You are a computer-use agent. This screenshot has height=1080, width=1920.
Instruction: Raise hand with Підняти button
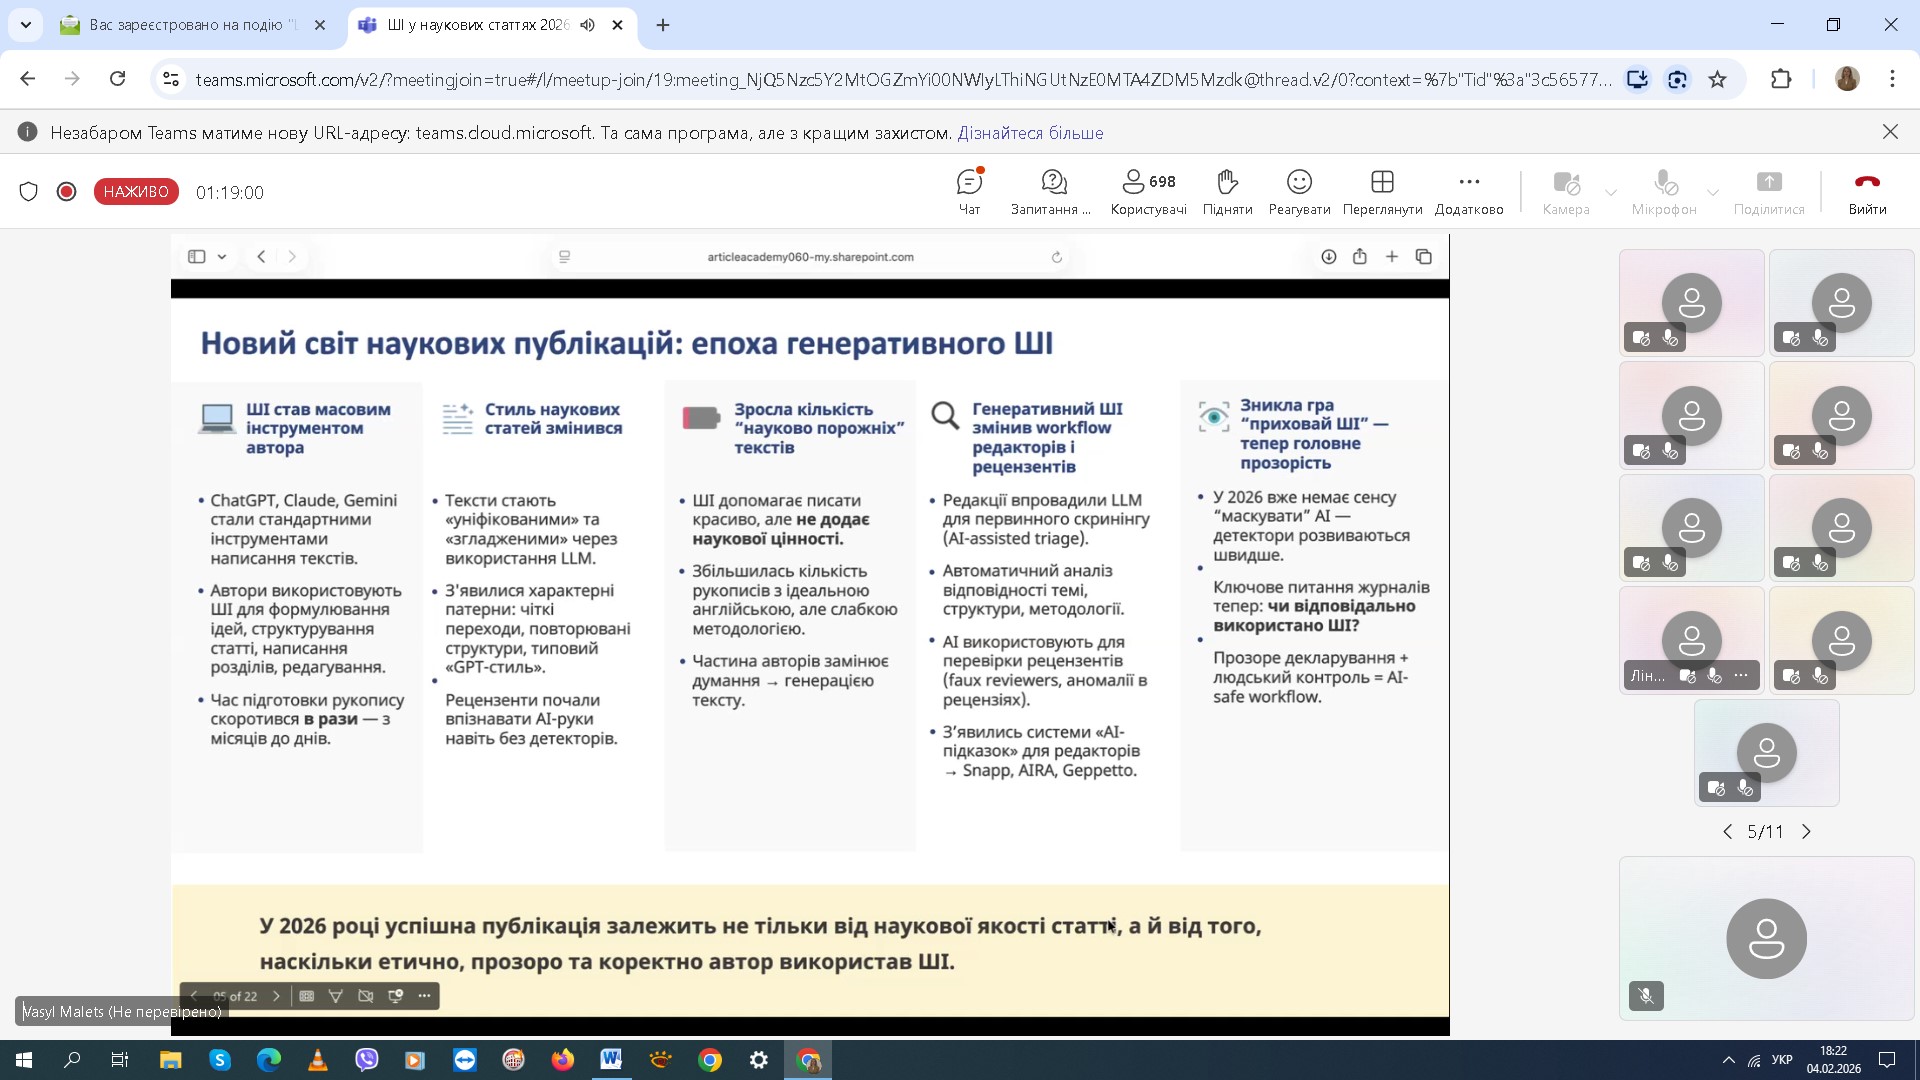[1227, 183]
